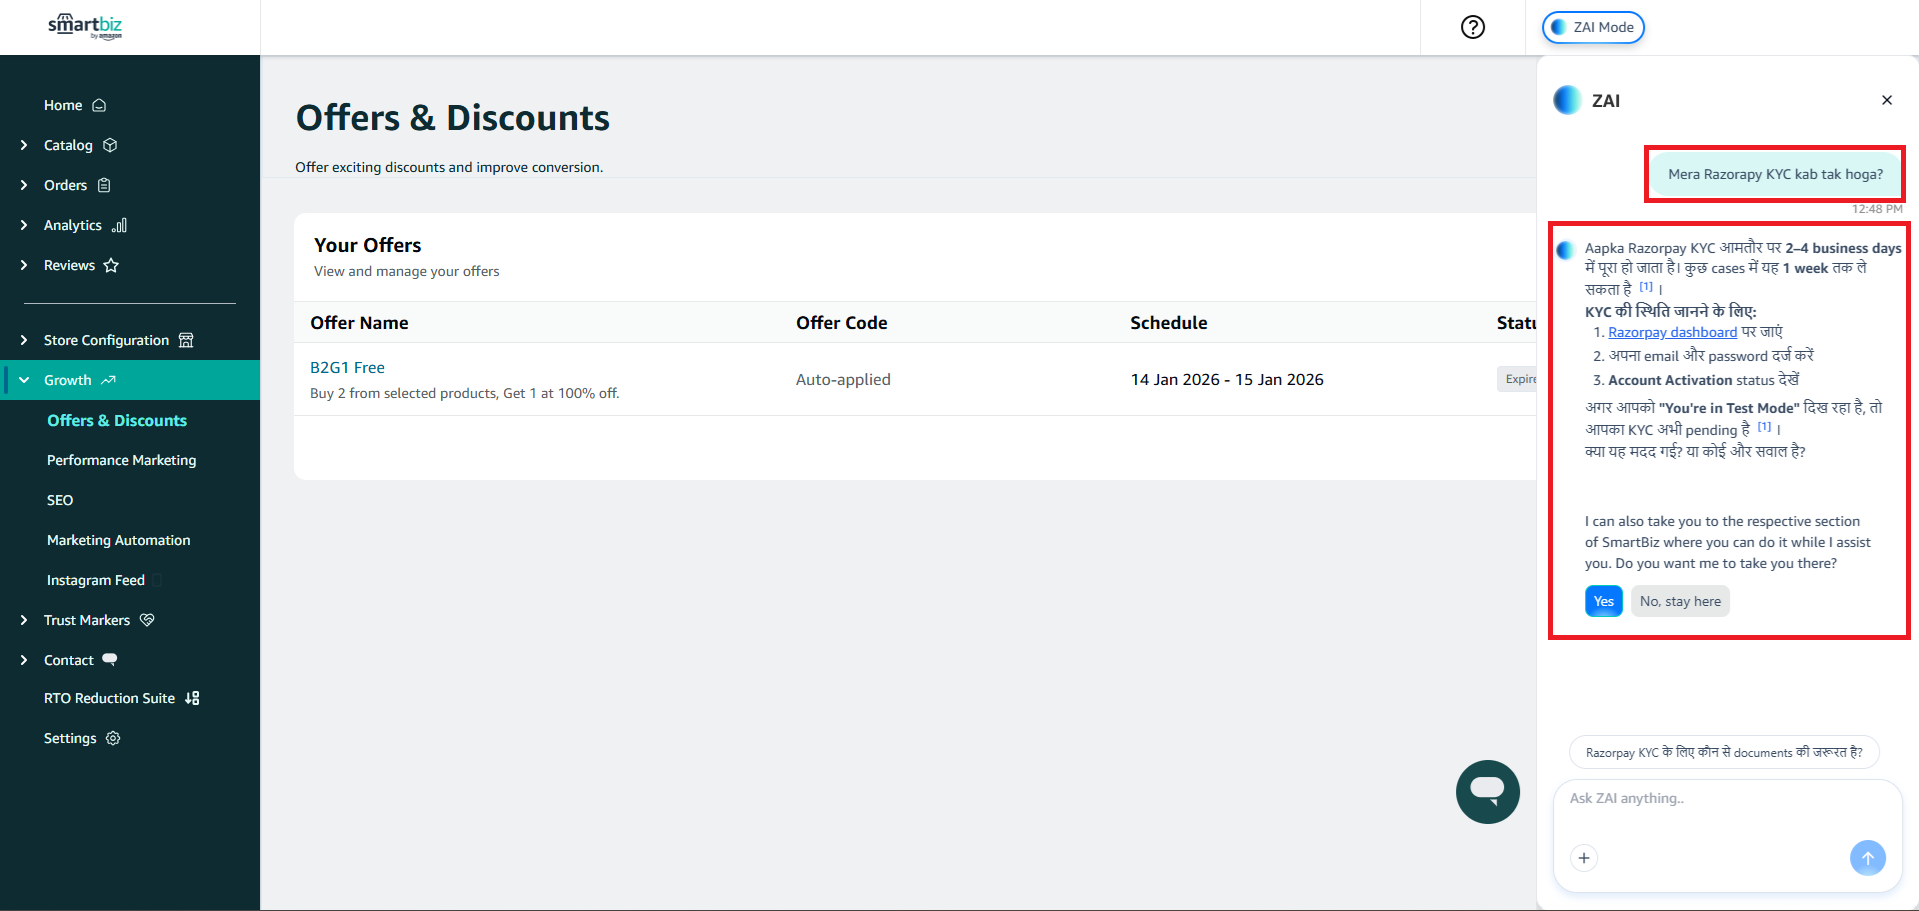Open Performance Marketing submenu item

click(121, 460)
